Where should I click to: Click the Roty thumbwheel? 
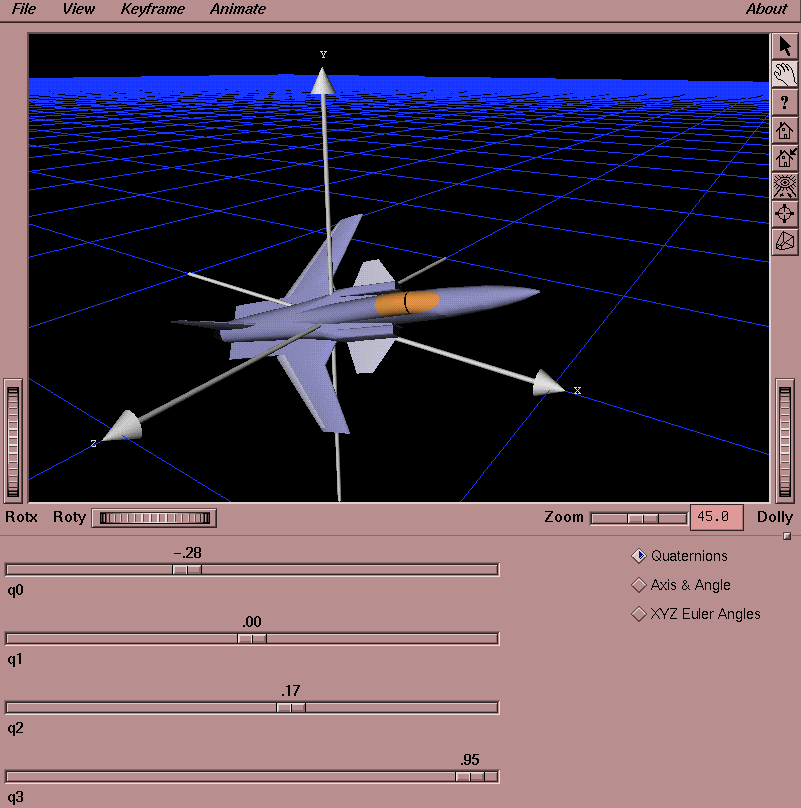tap(155, 518)
